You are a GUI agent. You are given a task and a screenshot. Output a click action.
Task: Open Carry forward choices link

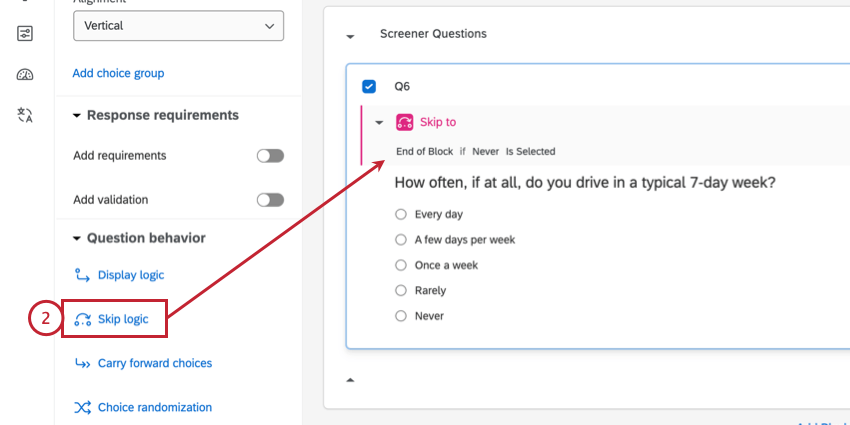coord(155,363)
